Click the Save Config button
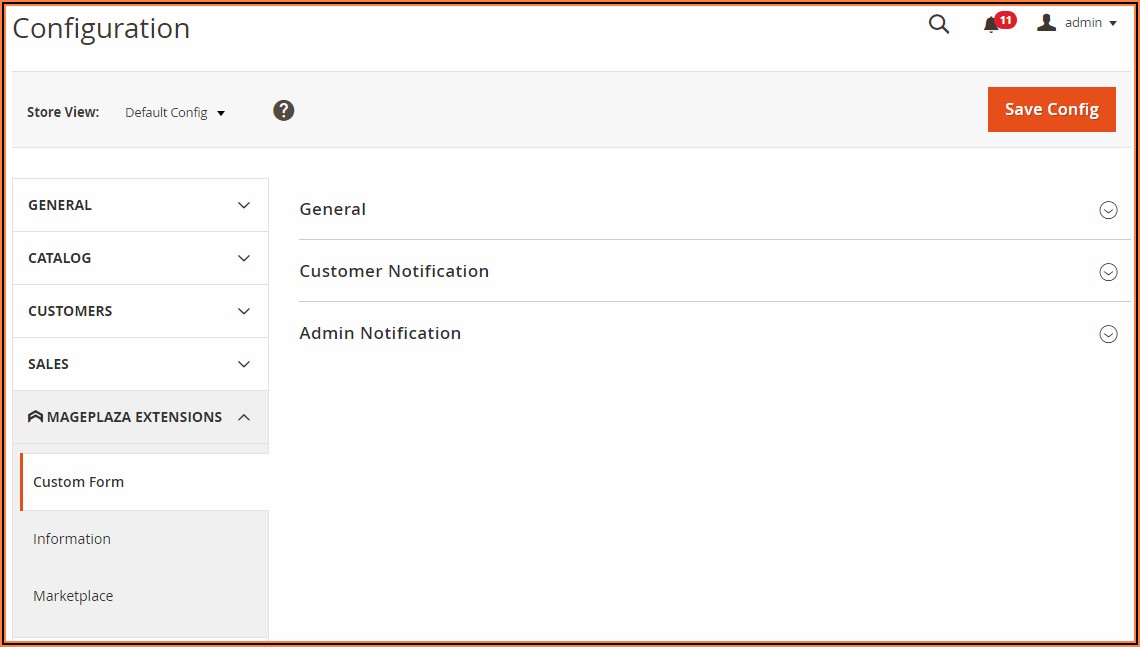Viewport: 1140px width, 647px height. [1051, 109]
